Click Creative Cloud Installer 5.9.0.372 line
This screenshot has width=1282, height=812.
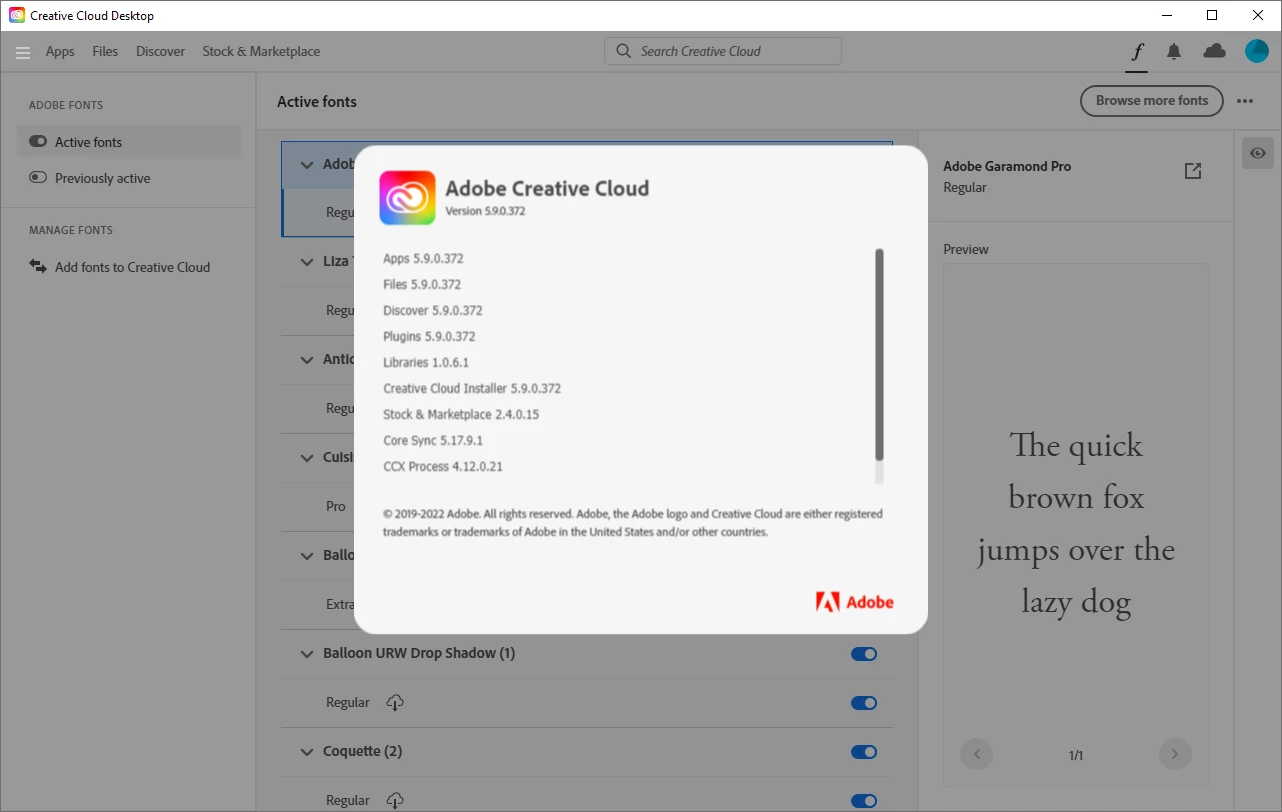point(472,388)
